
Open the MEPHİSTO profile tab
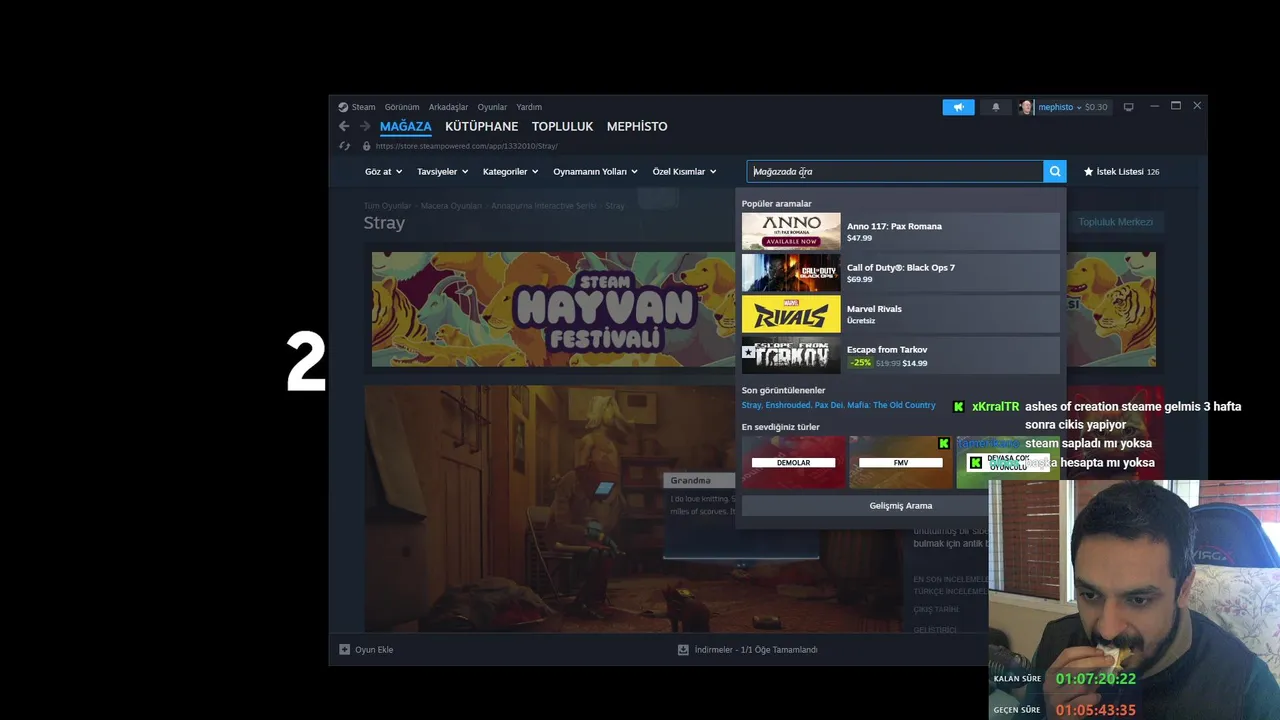click(637, 126)
